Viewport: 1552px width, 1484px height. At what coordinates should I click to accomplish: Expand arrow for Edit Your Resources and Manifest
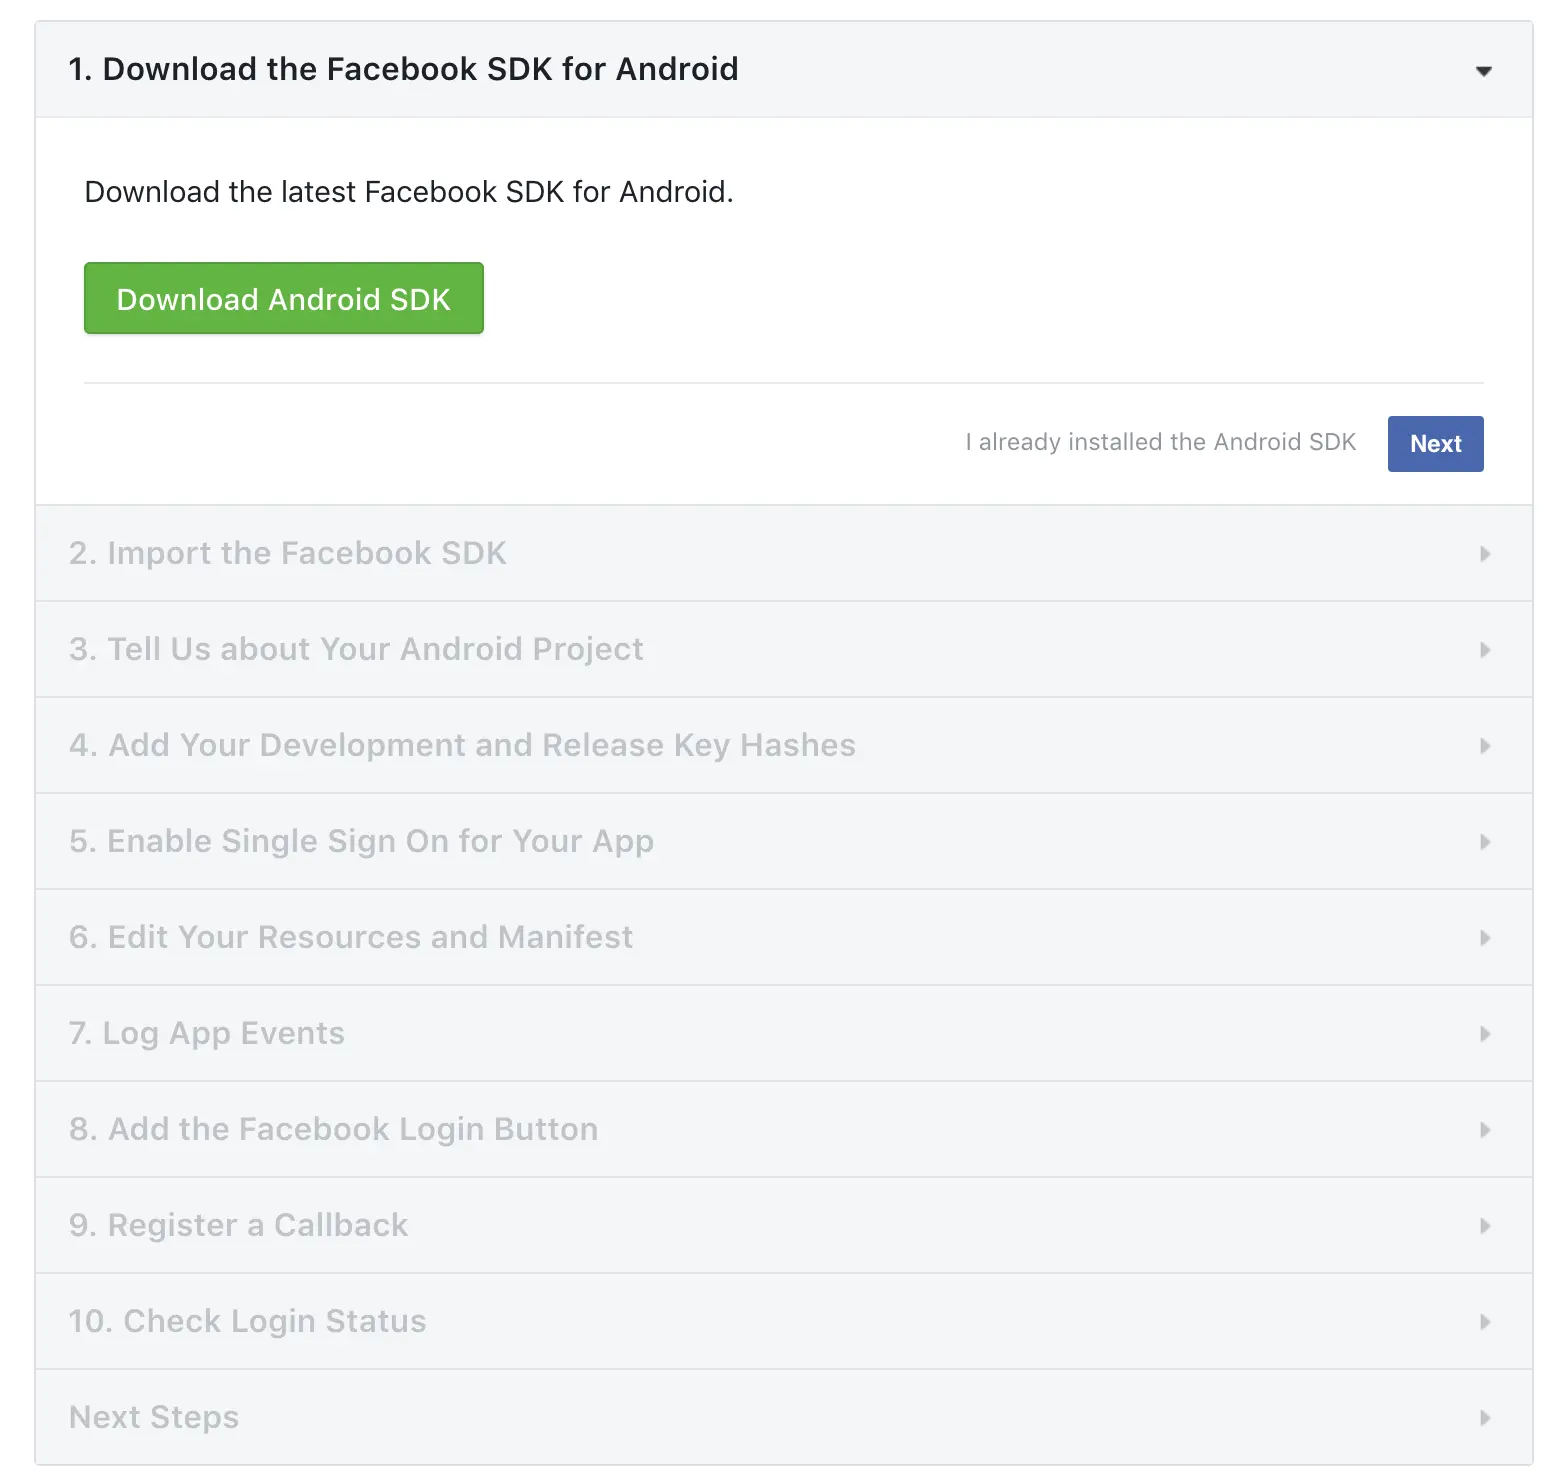[1485, 938]
